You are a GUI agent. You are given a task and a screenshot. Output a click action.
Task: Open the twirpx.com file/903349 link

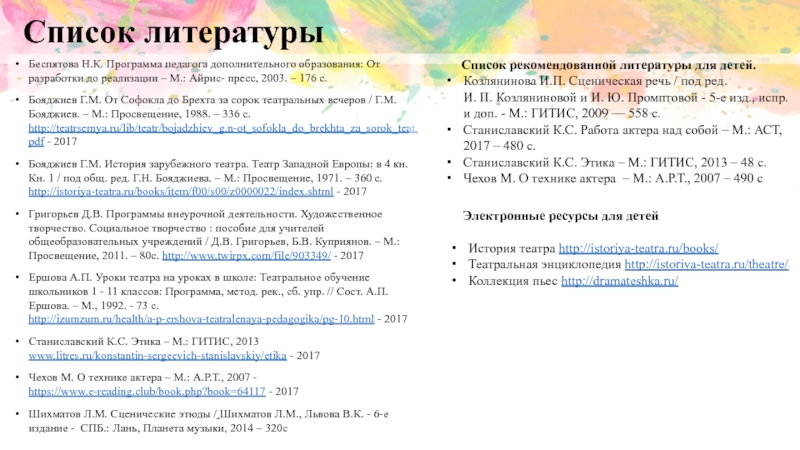coord(246,255)
